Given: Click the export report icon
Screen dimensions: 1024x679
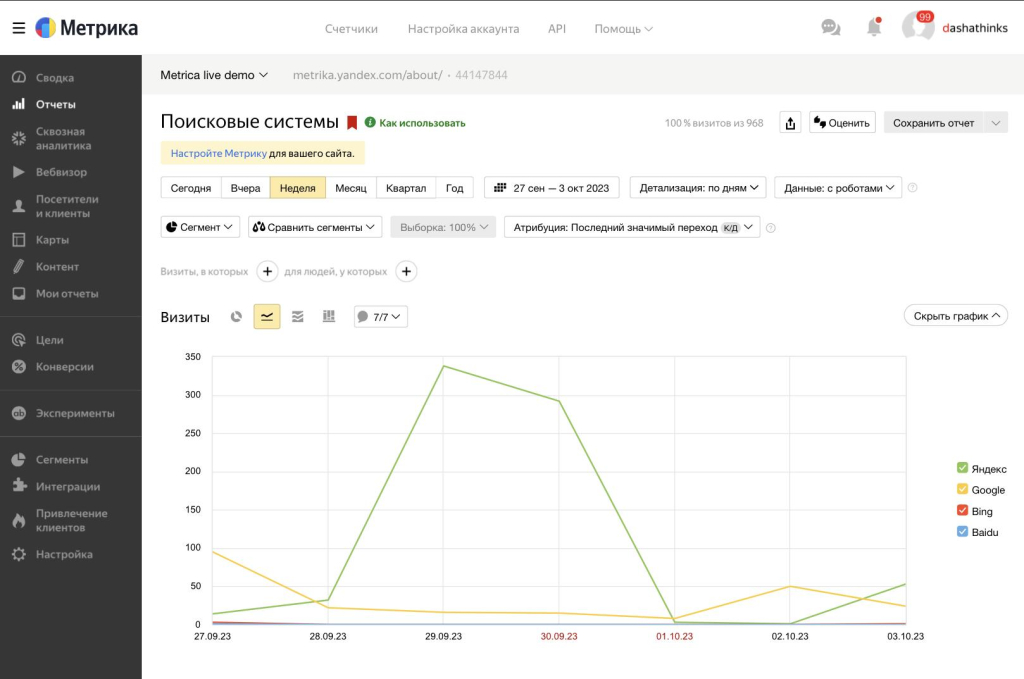Looking at the screenshot, I should tap(790, 123).
